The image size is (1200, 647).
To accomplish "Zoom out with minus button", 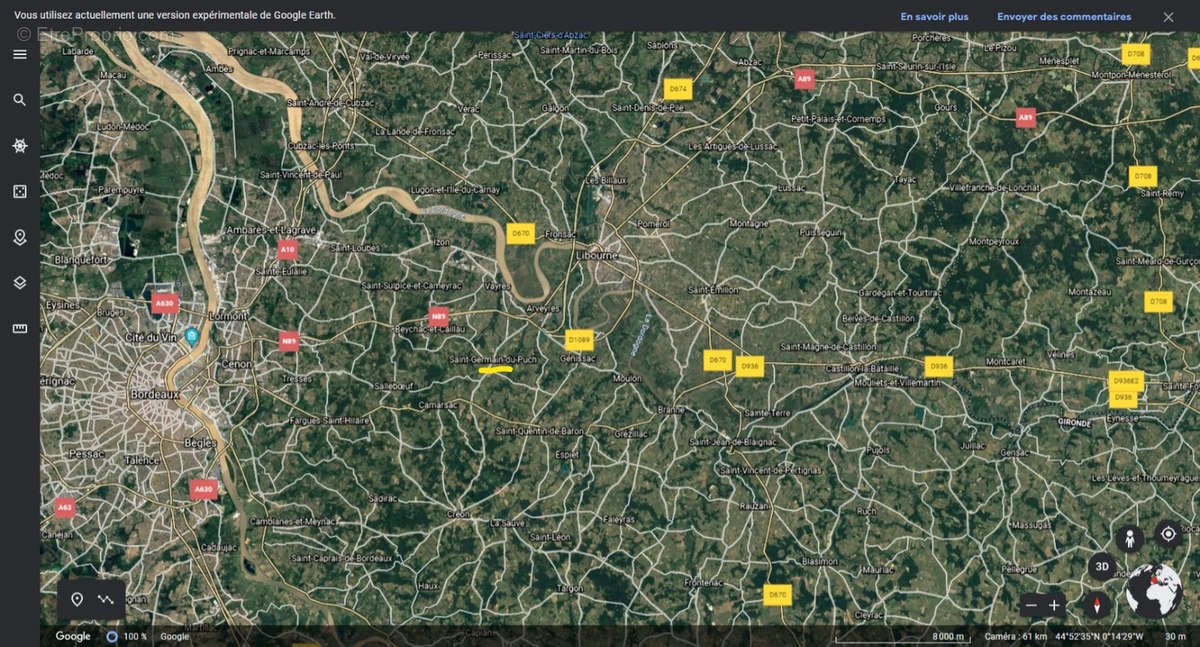I will [x=1032, y=605].
